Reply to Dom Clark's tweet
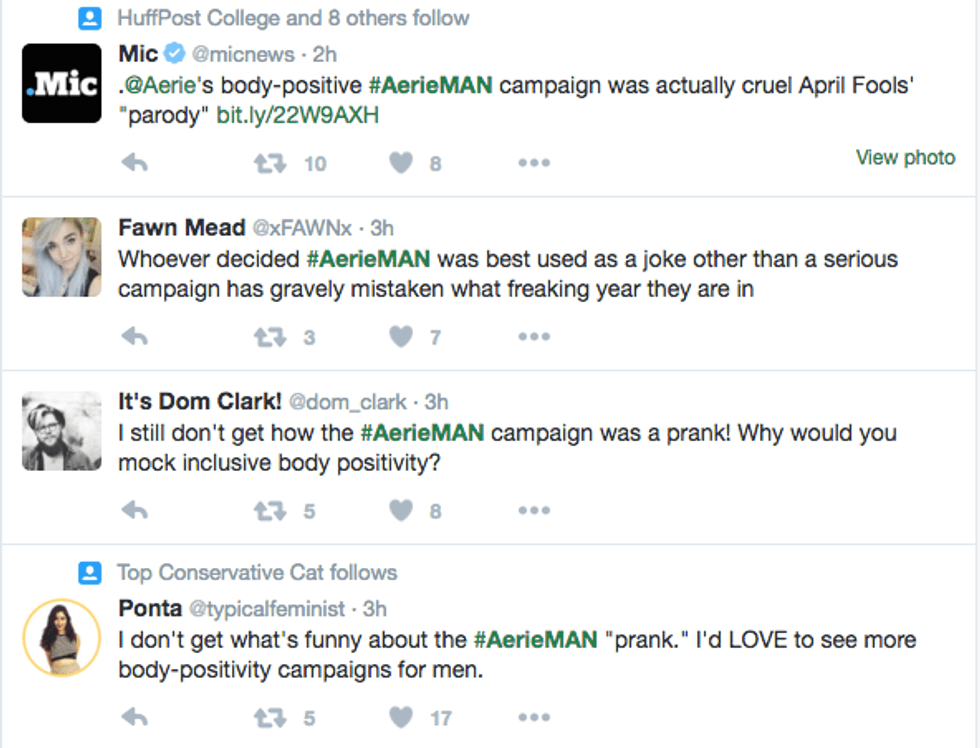Screen dimensions: 980x748 [134, 511]
